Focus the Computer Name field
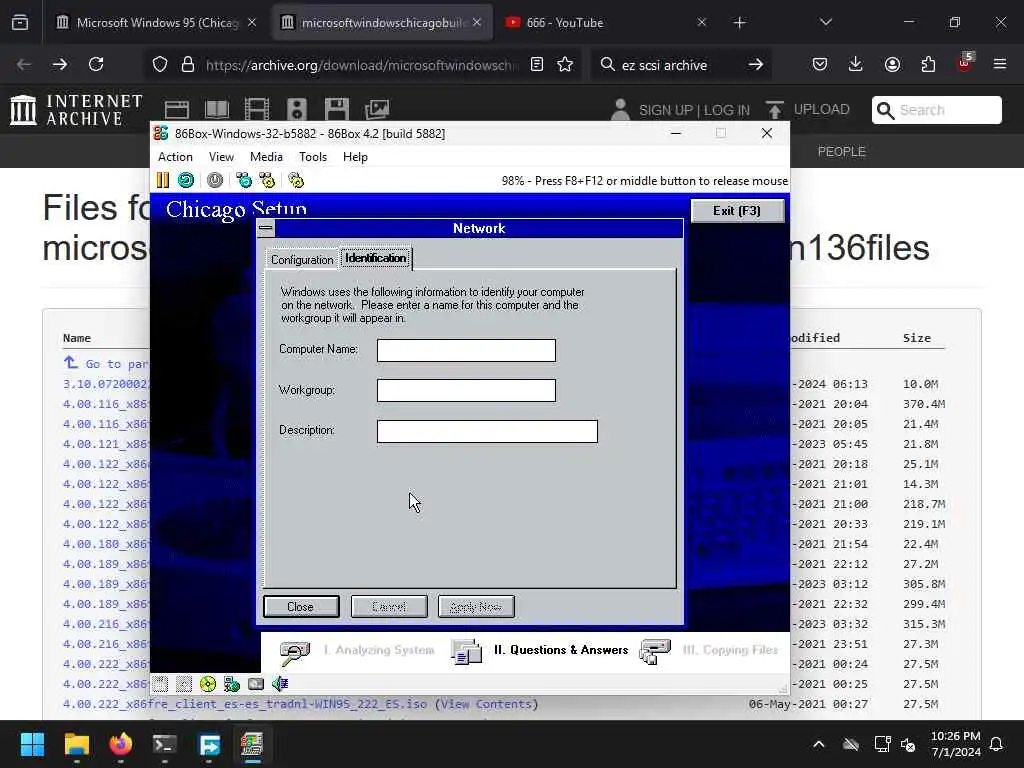1024x768 pixels. (x=466, y=350)
